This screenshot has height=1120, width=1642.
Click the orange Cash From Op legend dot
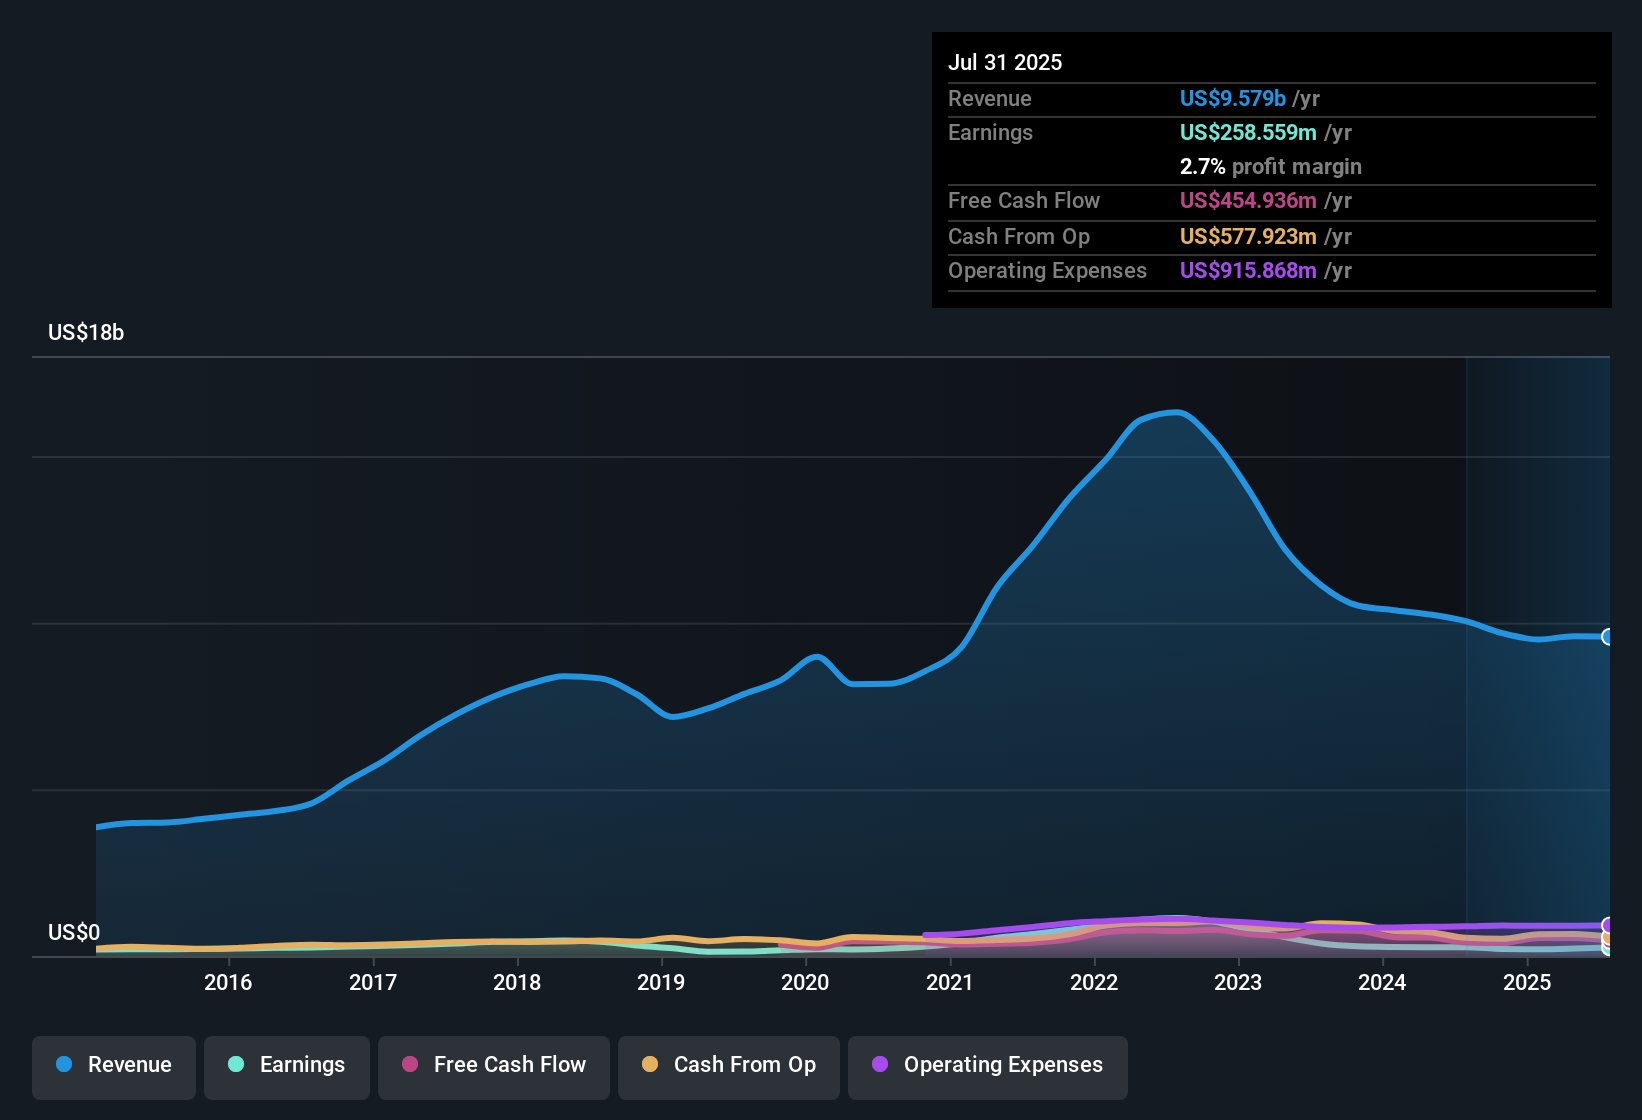point(650,1065)
